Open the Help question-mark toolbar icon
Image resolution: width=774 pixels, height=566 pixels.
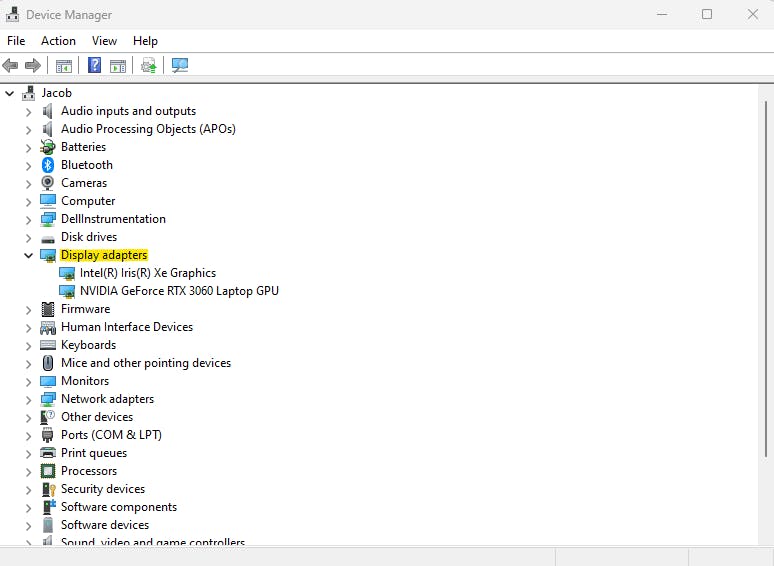tap(94, 65)
